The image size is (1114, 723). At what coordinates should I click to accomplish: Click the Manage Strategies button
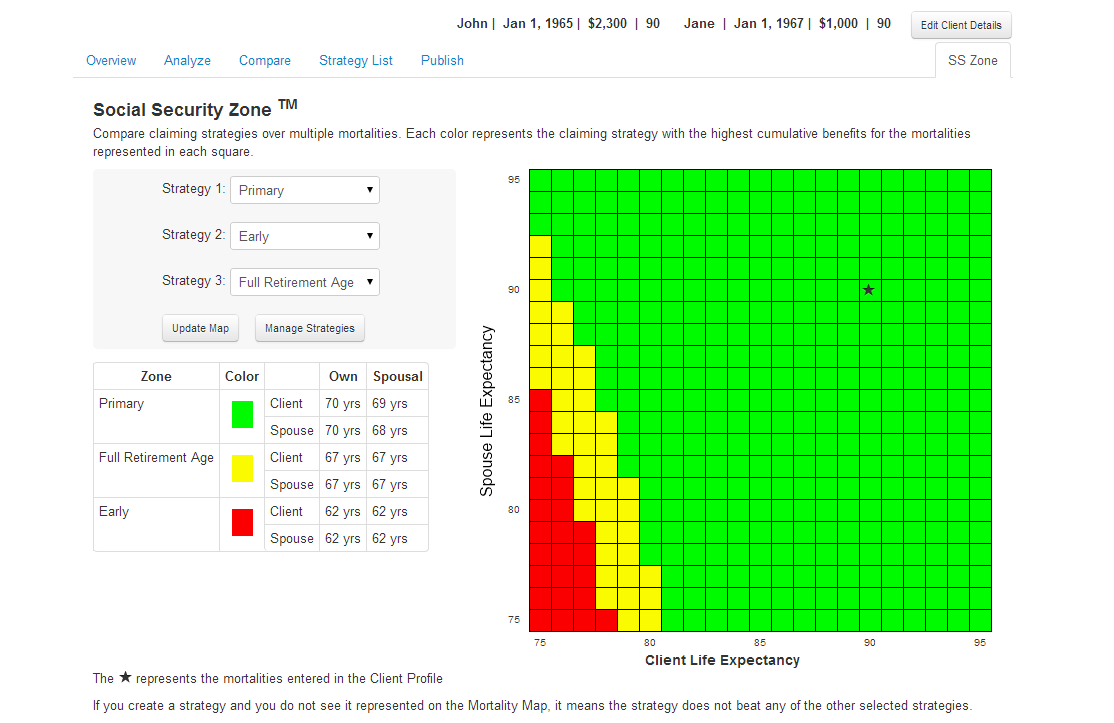tap(309, 328)
